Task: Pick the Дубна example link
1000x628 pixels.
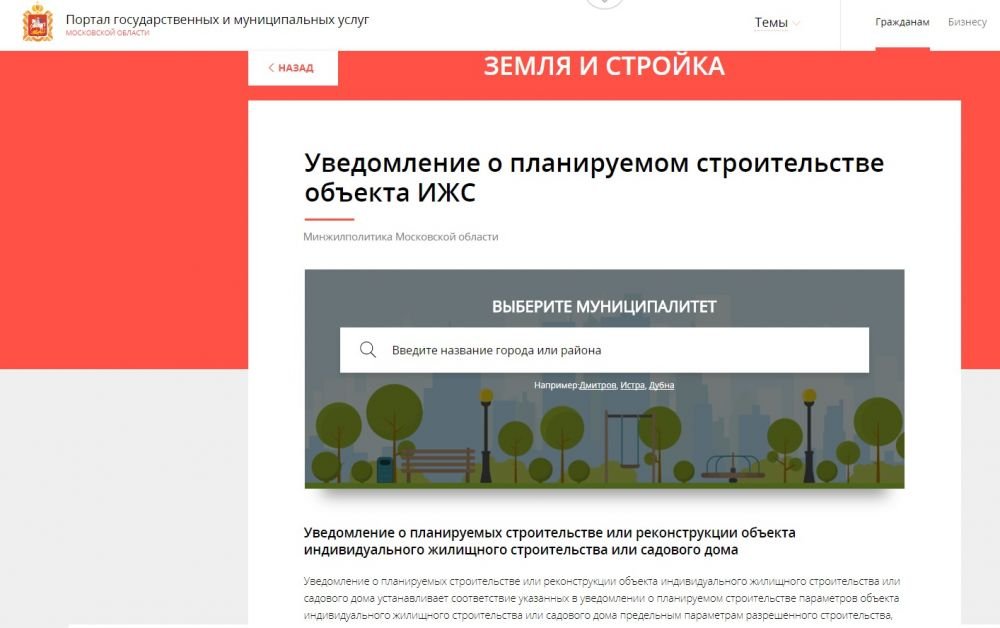Action: 661,385
